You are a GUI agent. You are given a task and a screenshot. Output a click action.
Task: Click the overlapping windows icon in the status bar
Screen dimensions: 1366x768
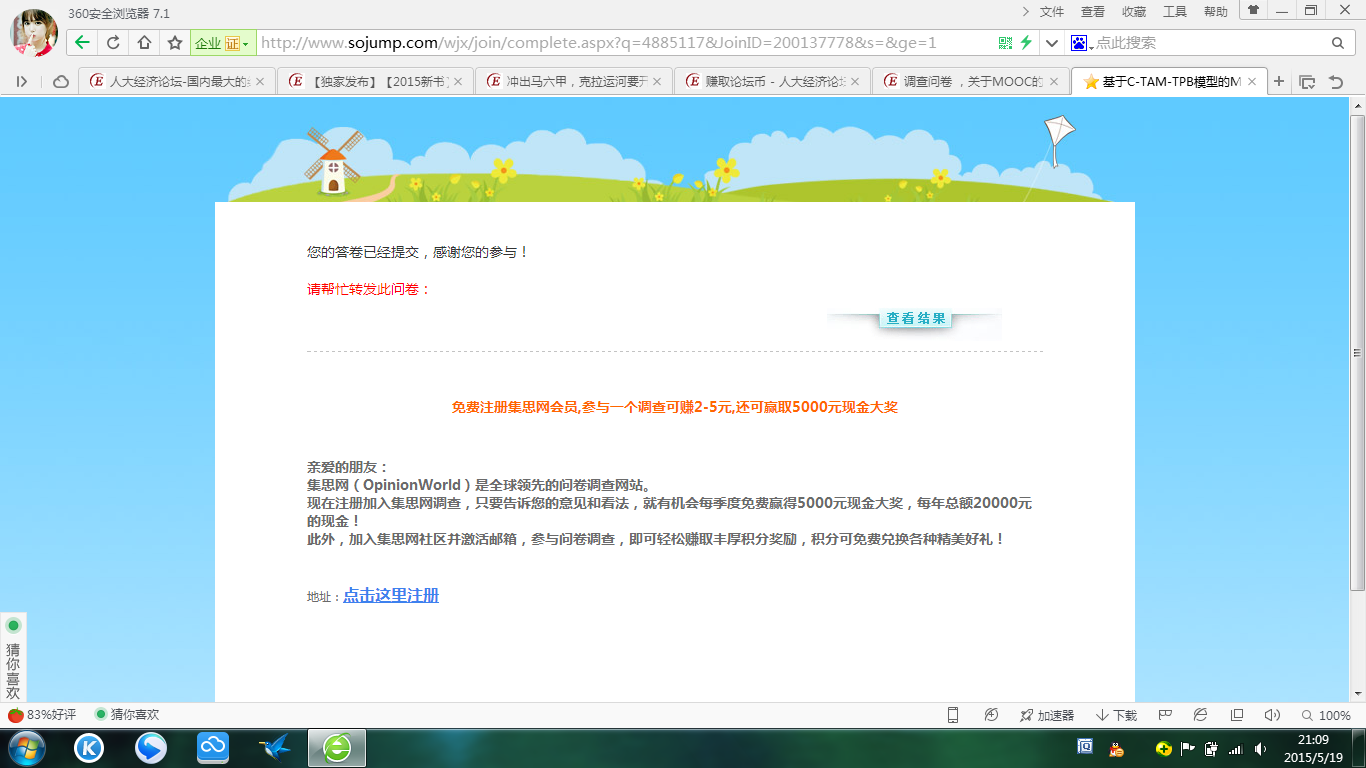tap(1237, 715)
